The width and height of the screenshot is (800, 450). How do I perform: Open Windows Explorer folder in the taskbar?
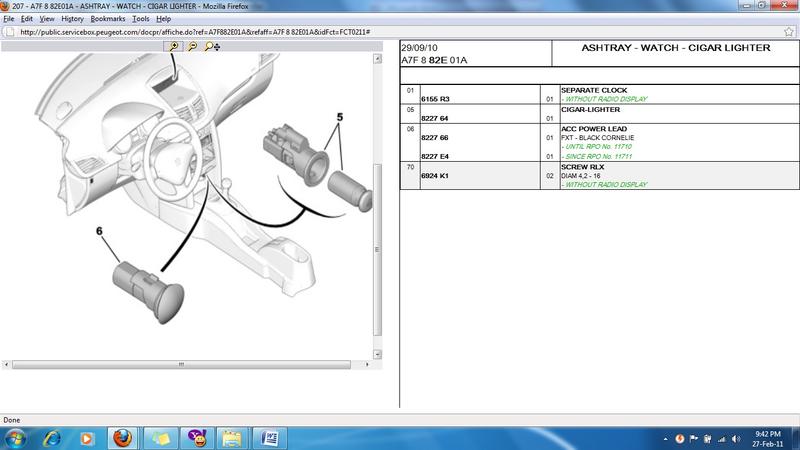tap(232, 438)
